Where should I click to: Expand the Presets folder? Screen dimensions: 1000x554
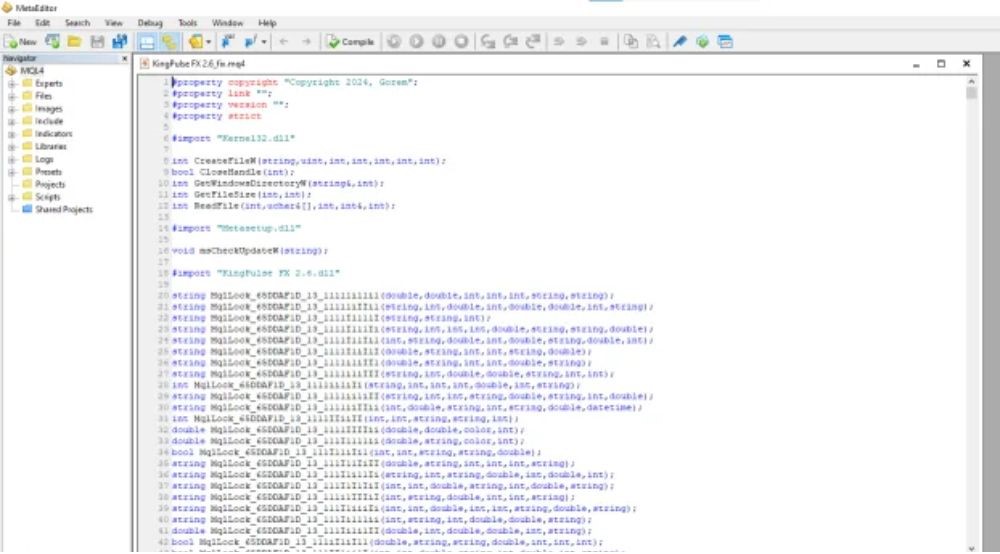[x=11, y=172]
